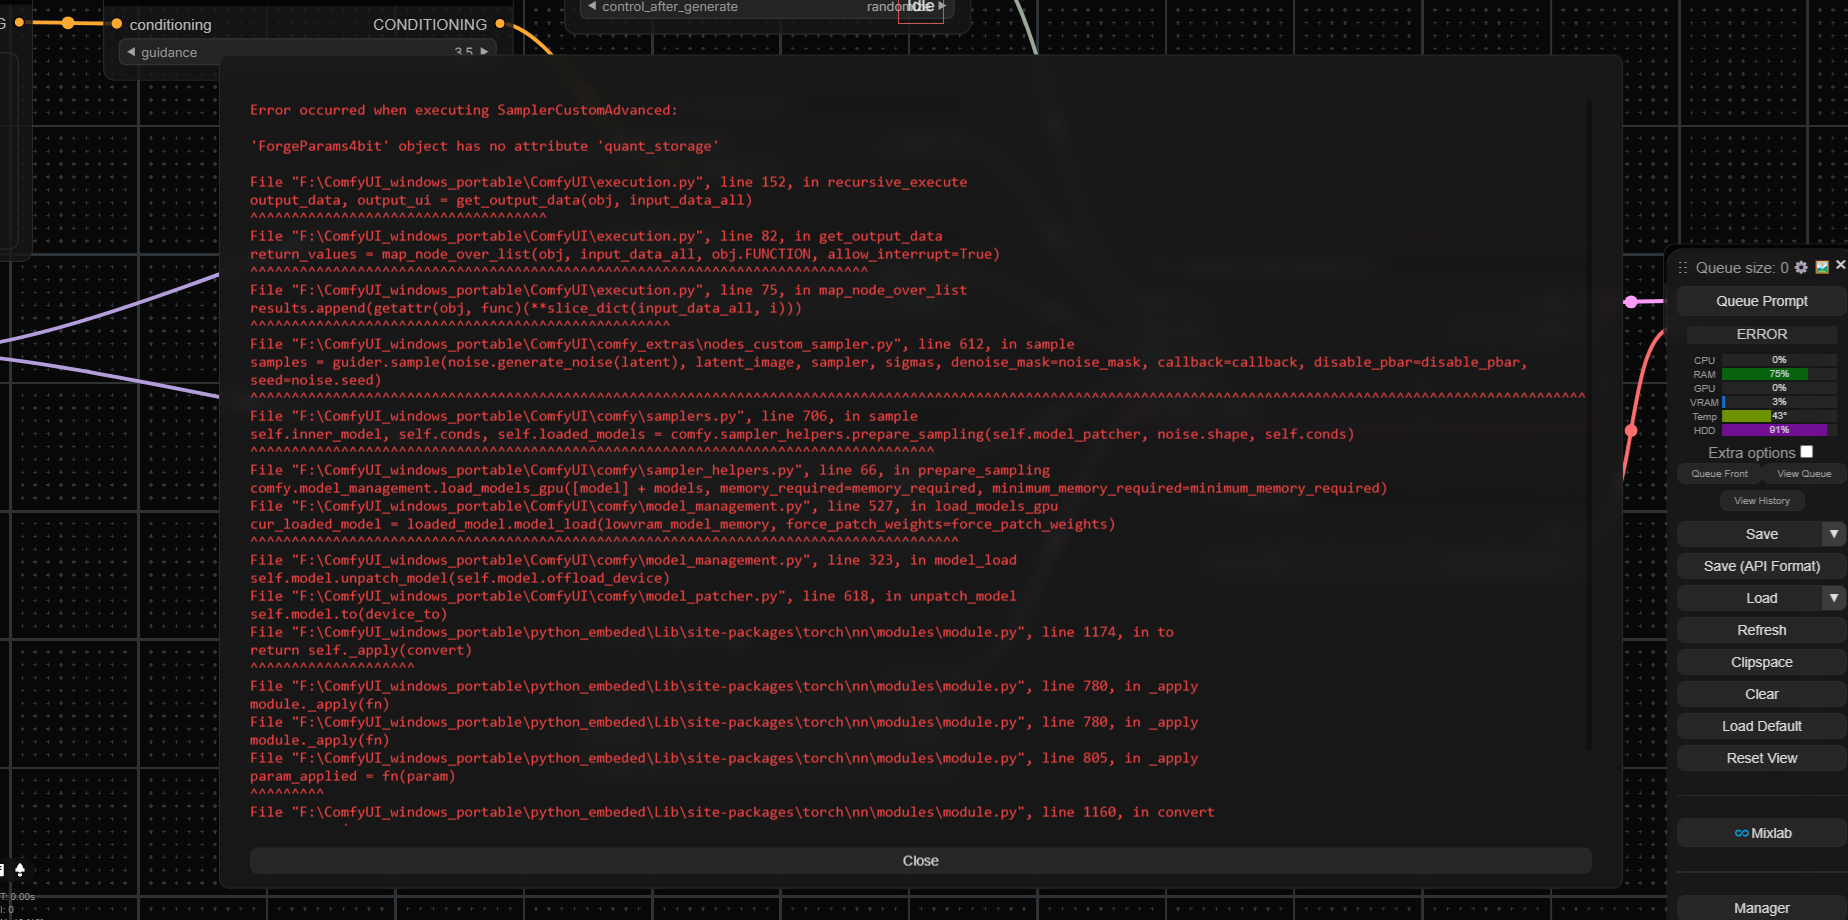Click View Queue button
The image size is (1848, 920).
point(1804,474)
